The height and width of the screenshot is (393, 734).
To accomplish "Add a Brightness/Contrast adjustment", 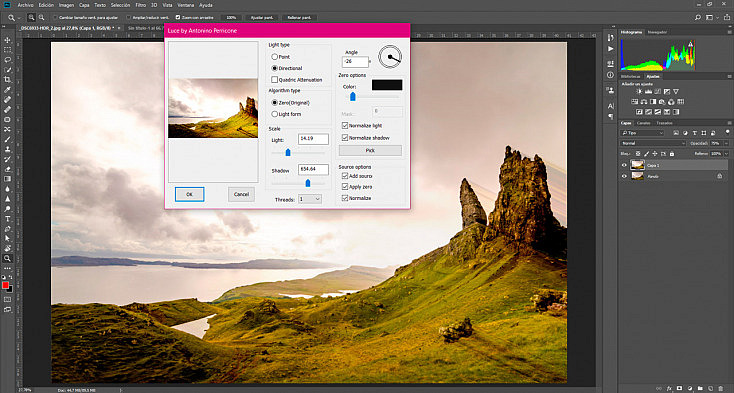I will click(639, 92).
